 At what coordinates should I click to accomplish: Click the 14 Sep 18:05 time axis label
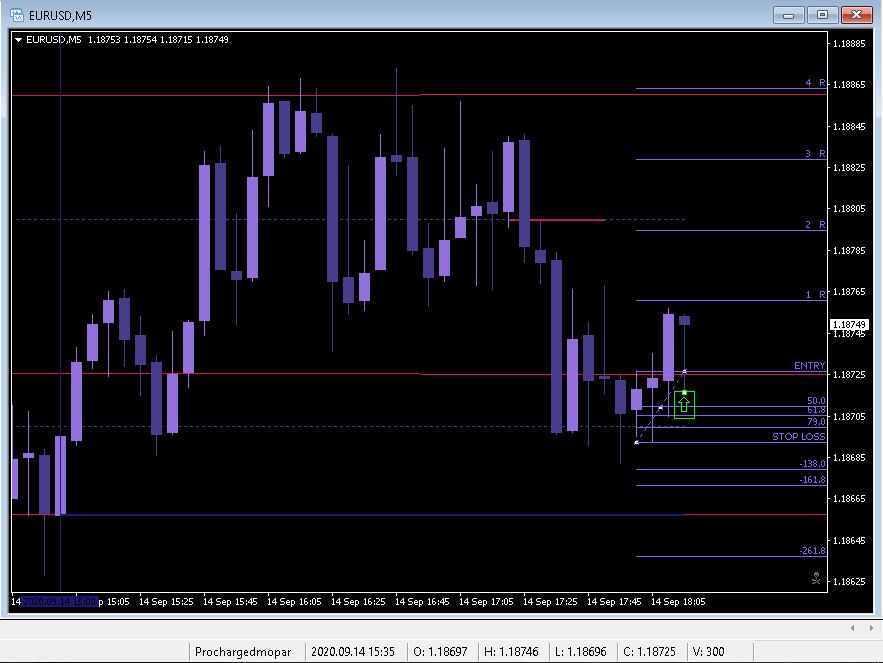click(x=678, y=602)
